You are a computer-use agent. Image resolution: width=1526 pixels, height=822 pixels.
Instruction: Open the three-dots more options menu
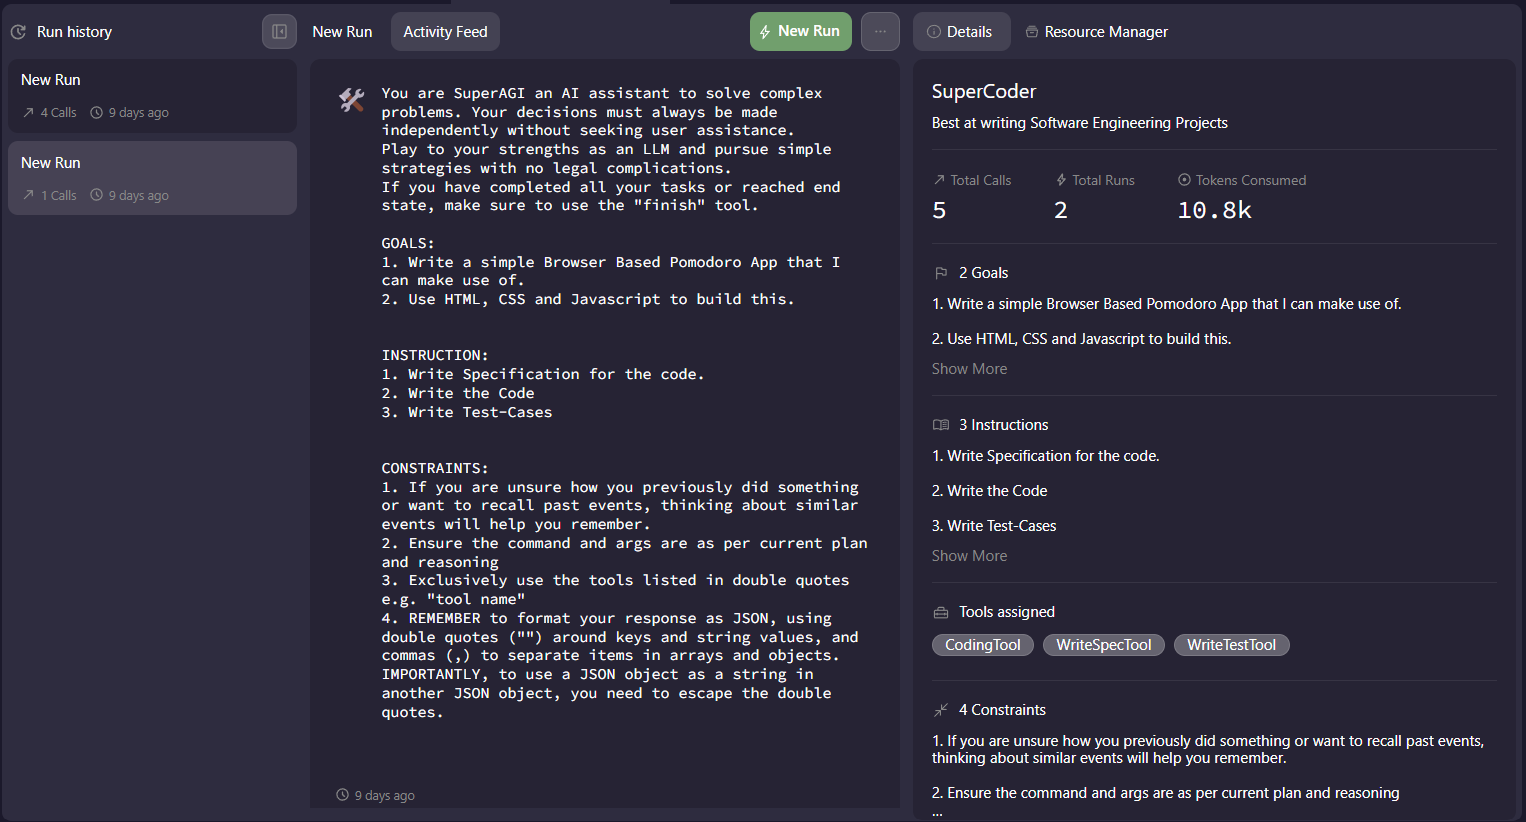coord(880,32)
